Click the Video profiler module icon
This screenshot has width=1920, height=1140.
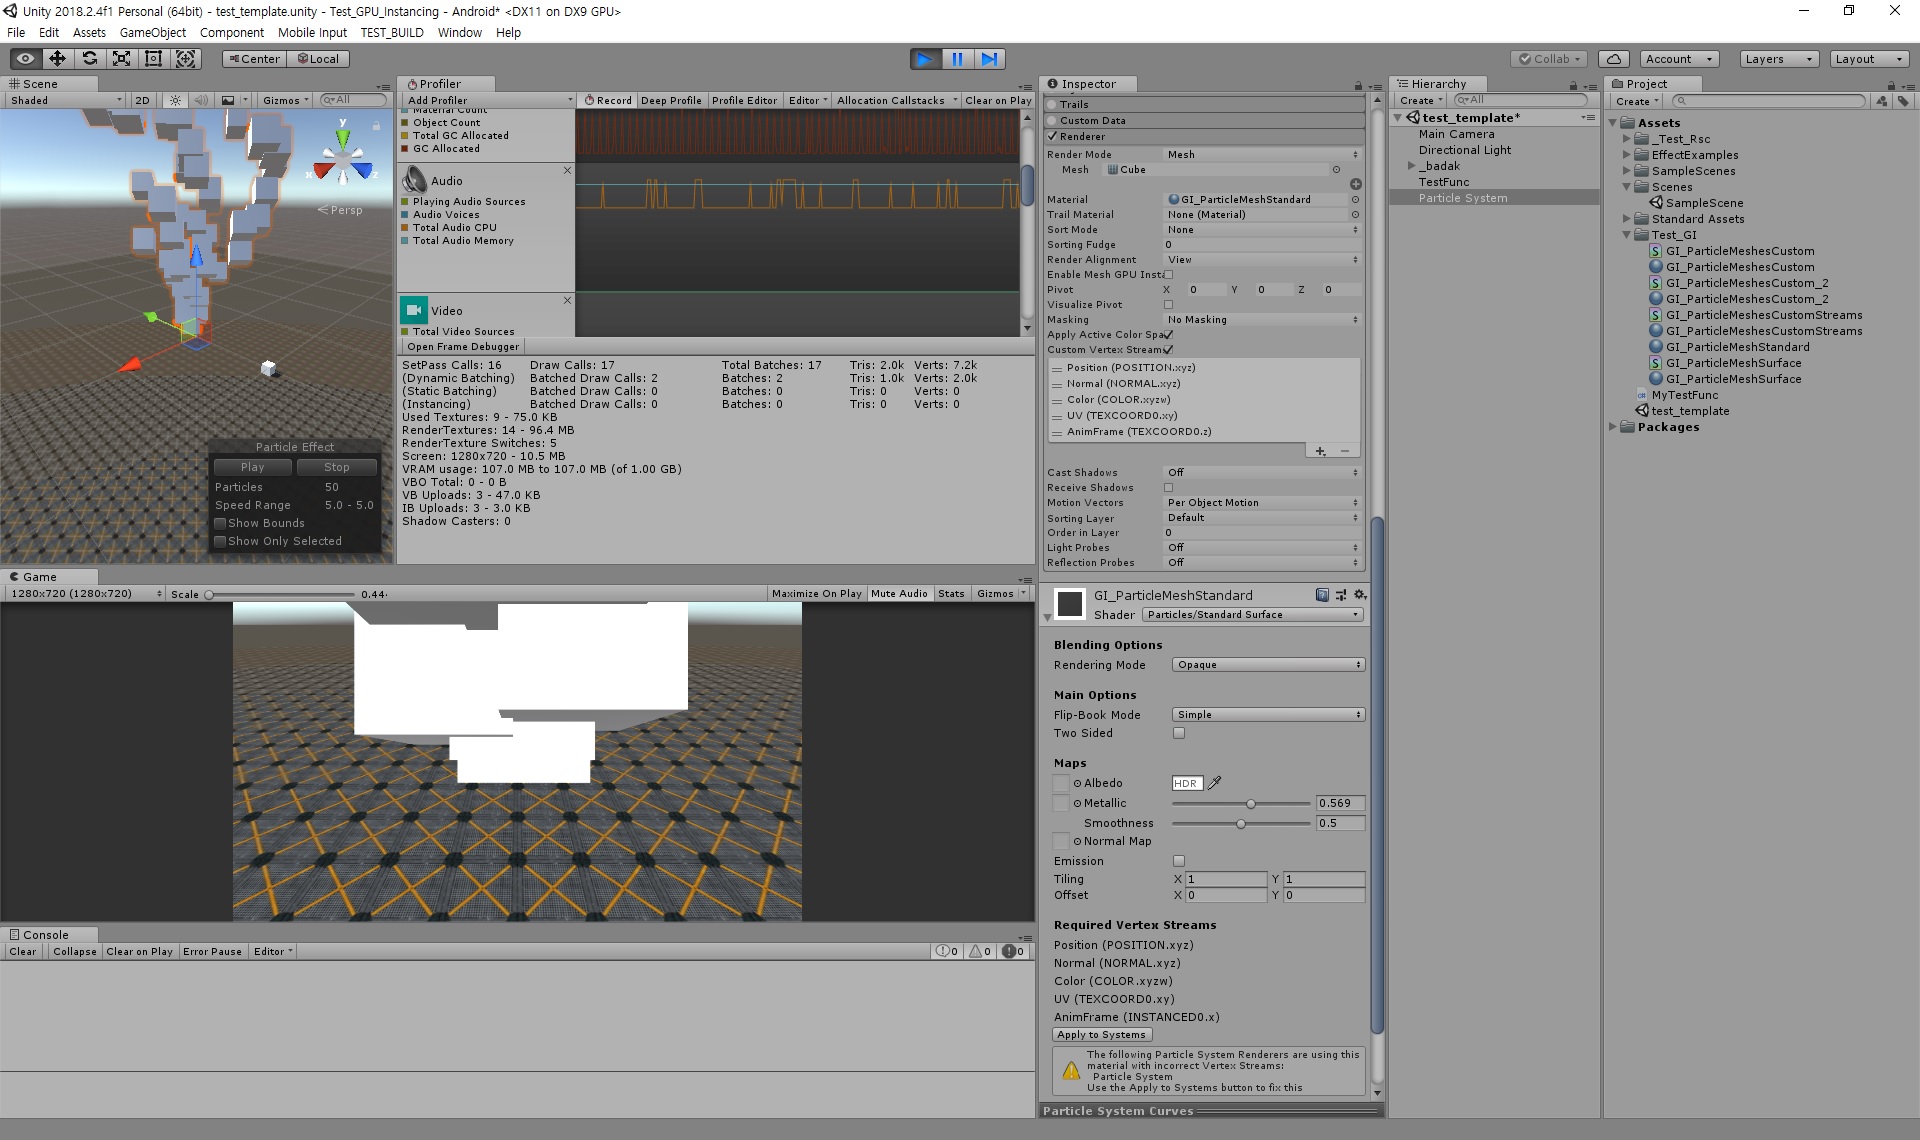click(414, 310)
